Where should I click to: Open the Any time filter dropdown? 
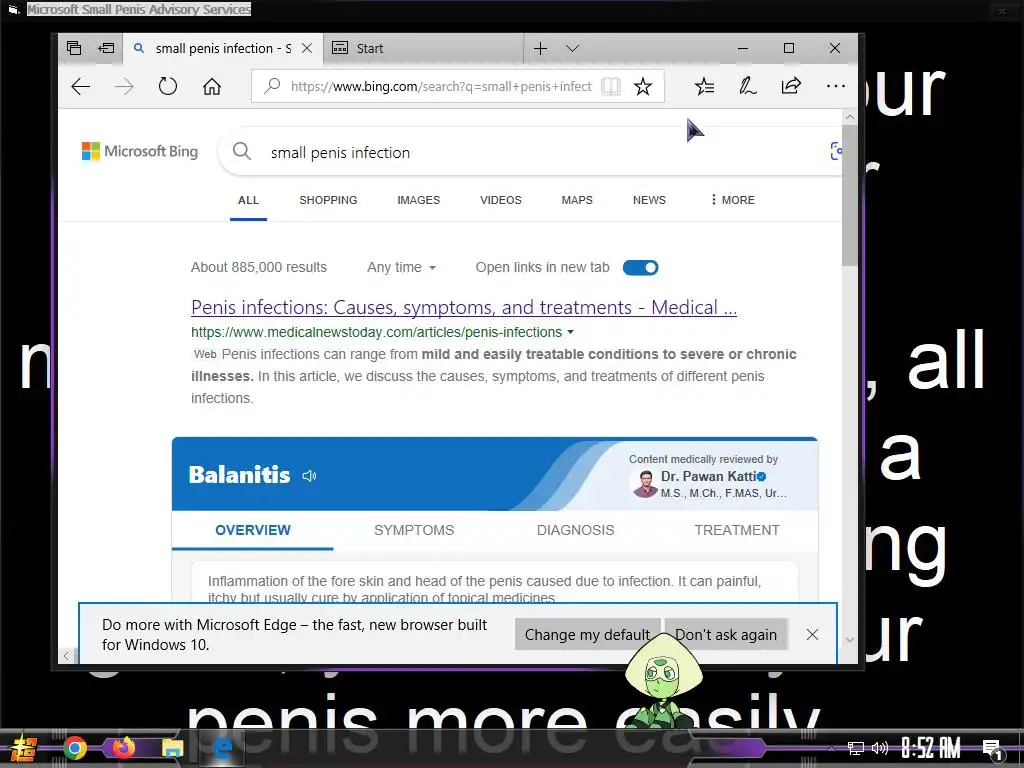[x=401, y=267]
